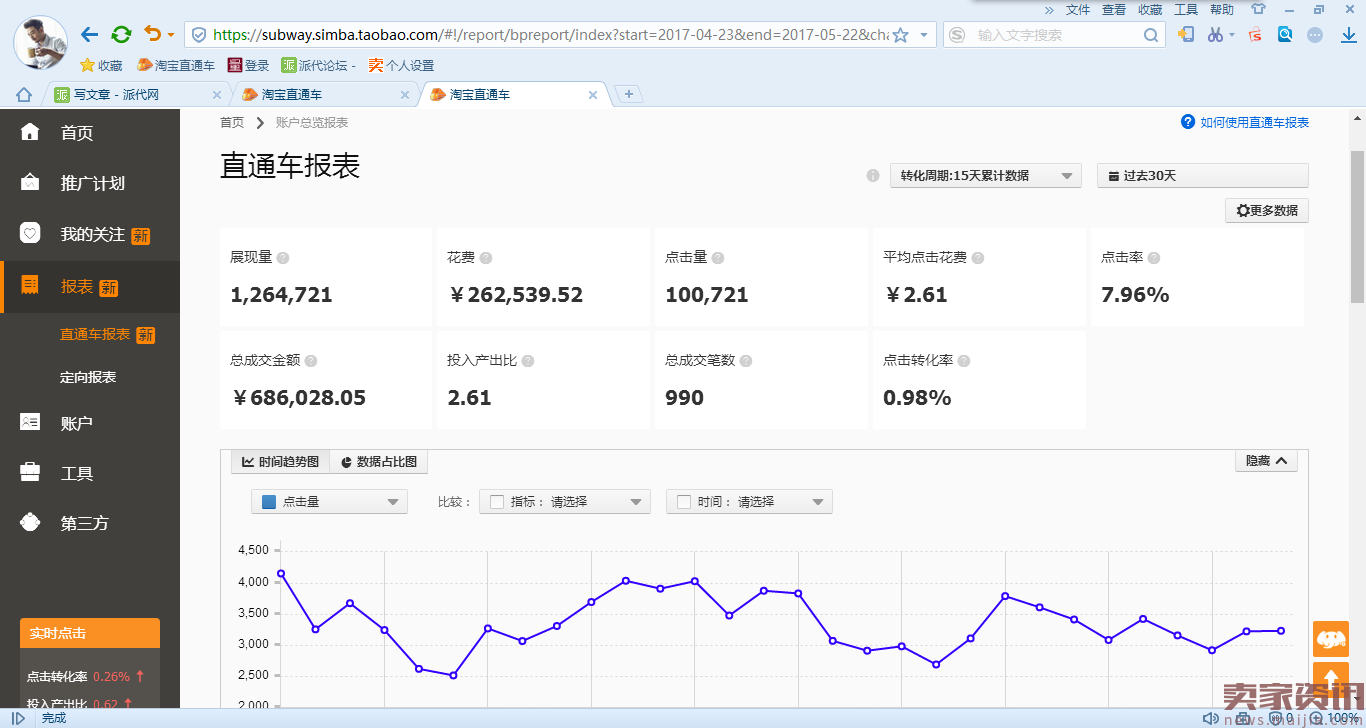Select 报表 in the left sidebar
This screenshot has height=728, width=1366.
[90, 287]
